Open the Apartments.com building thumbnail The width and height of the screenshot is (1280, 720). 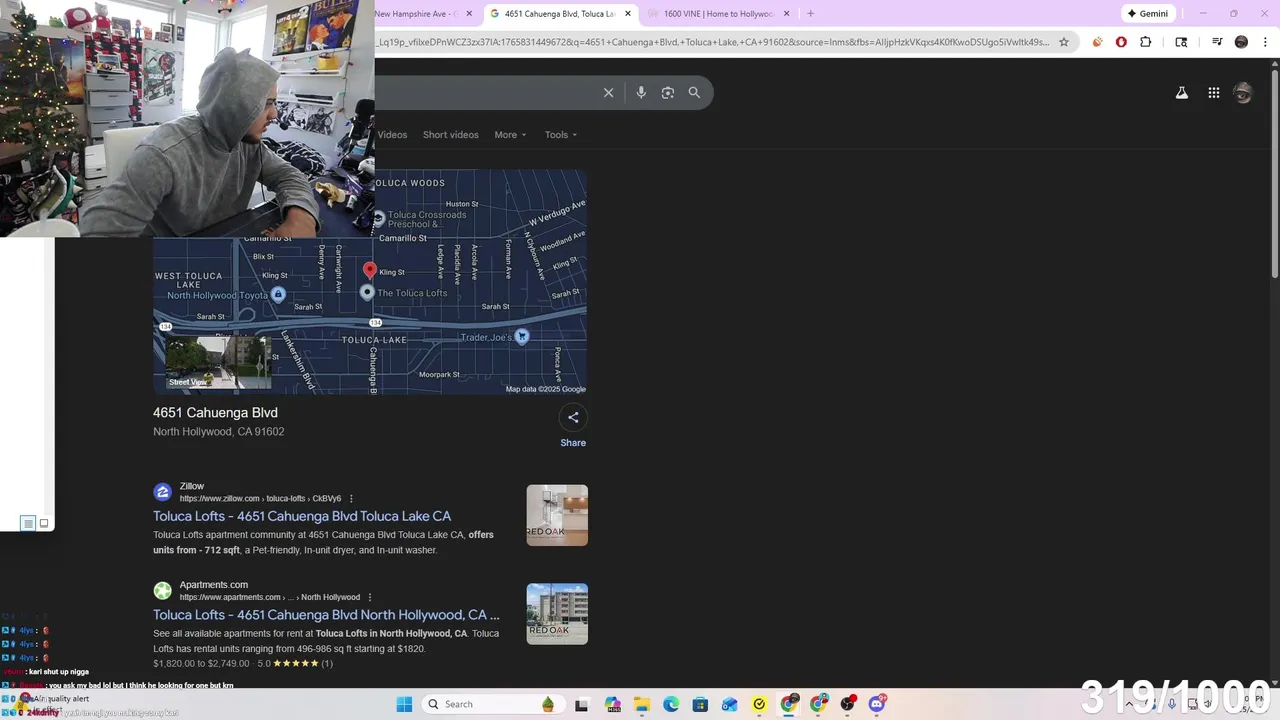point(557,614)
